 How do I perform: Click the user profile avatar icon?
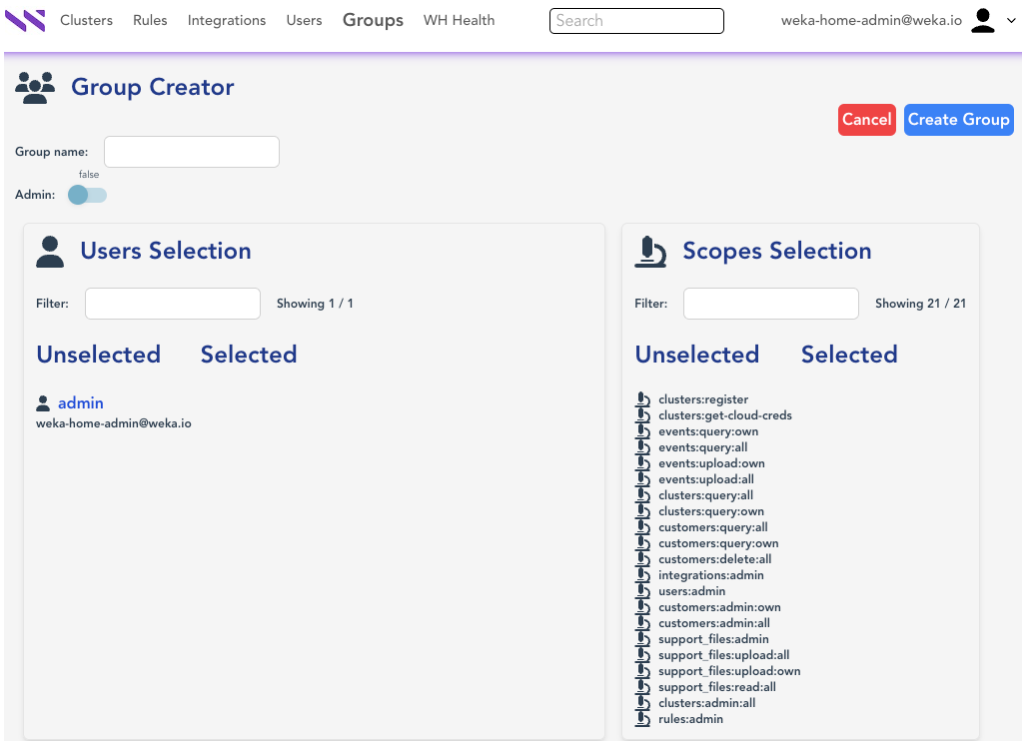pos(983,20)
